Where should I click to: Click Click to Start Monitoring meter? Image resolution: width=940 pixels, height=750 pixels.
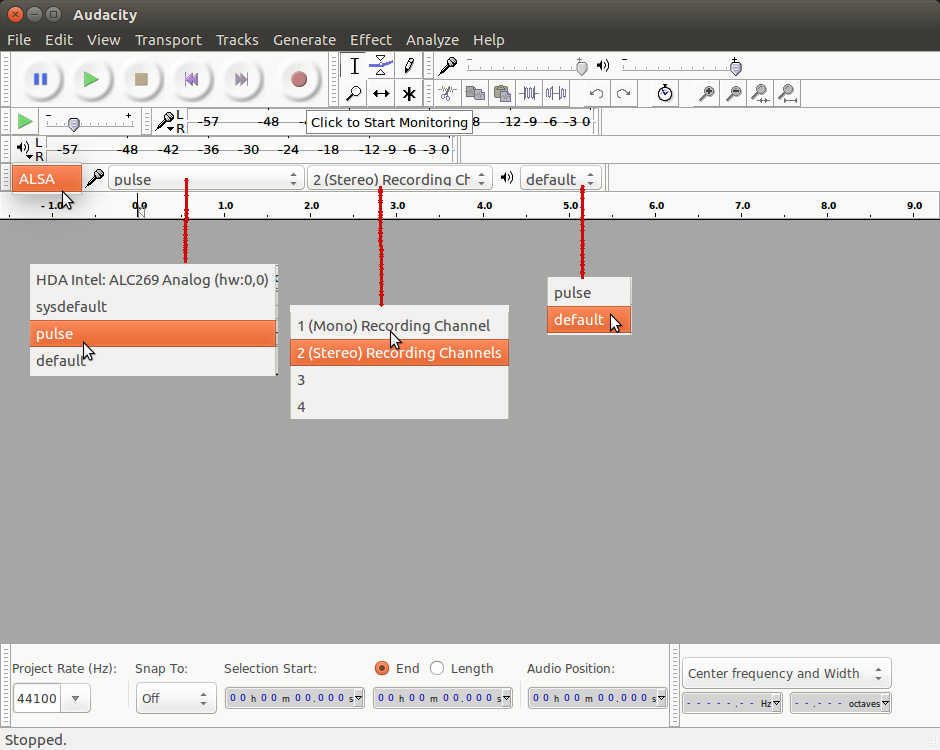(389, 122)
